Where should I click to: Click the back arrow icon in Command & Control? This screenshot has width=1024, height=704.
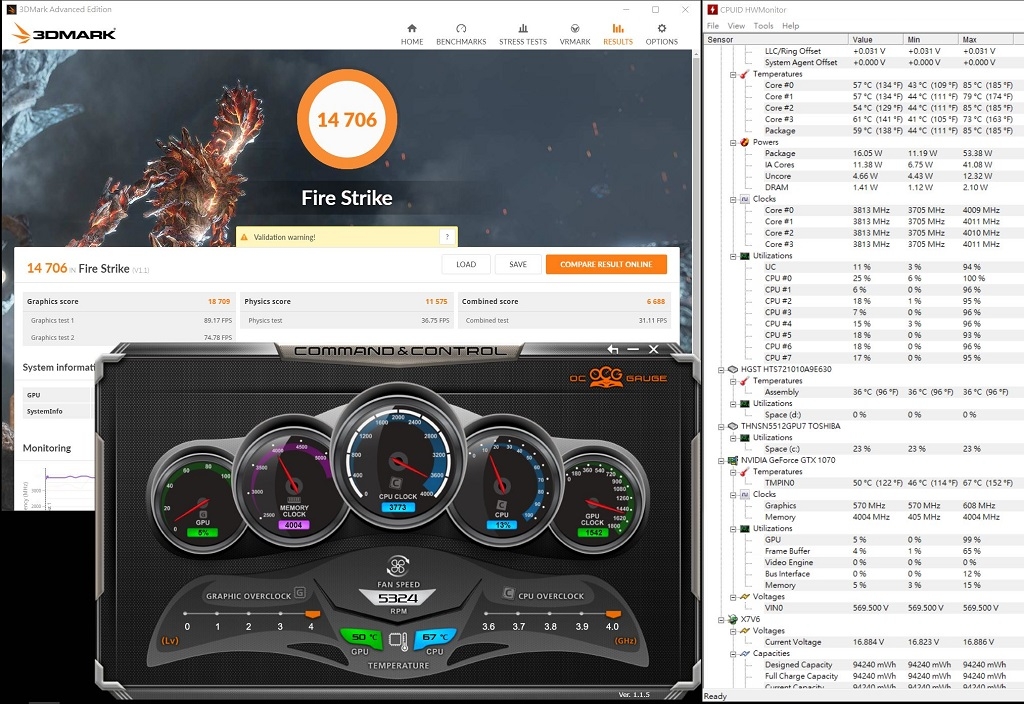point(613,349)
